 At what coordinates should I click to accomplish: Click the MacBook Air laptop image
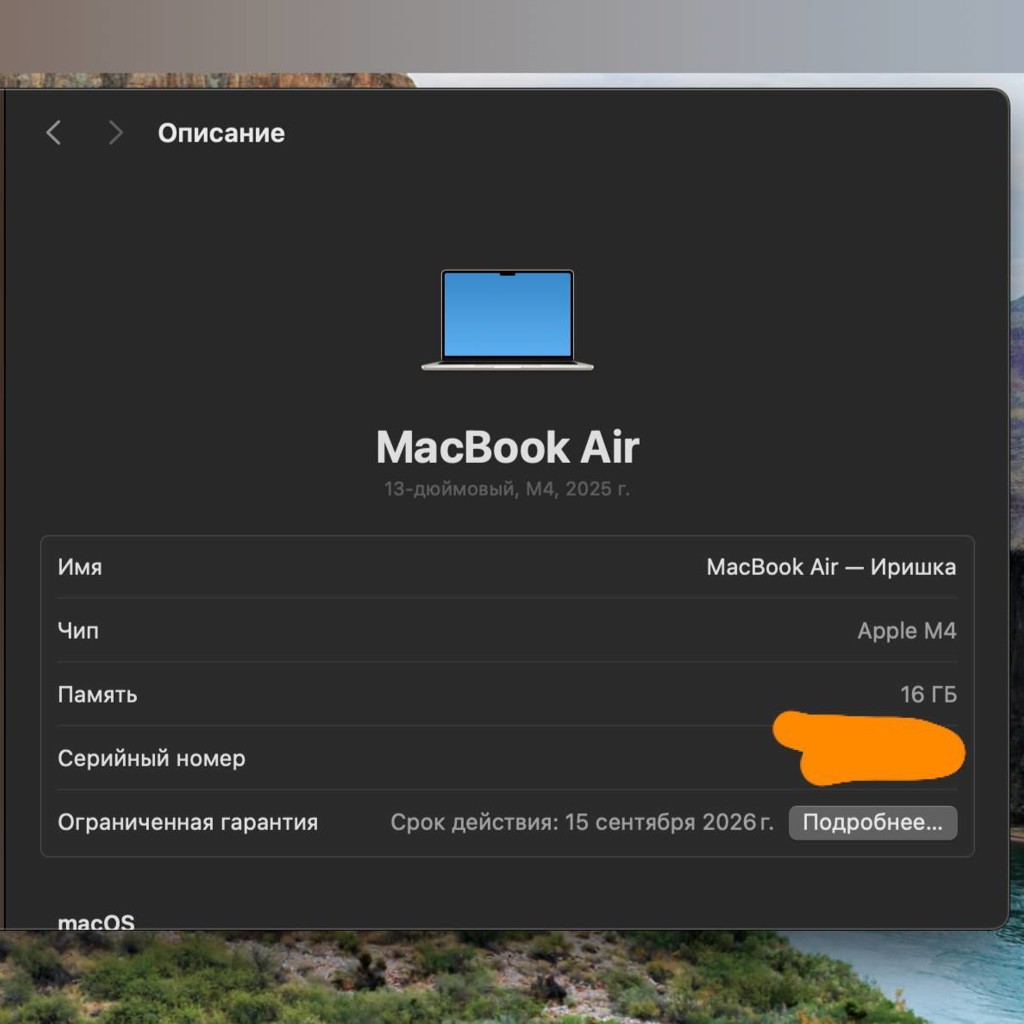tap(507, 320)
